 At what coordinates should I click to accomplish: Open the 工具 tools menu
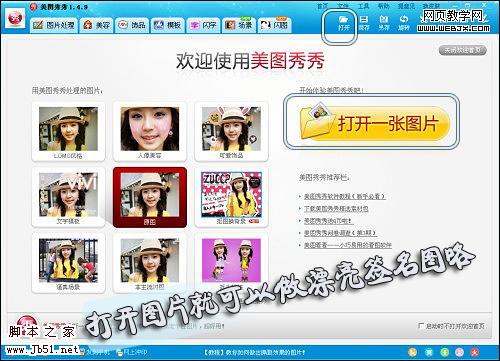point(363,6)
